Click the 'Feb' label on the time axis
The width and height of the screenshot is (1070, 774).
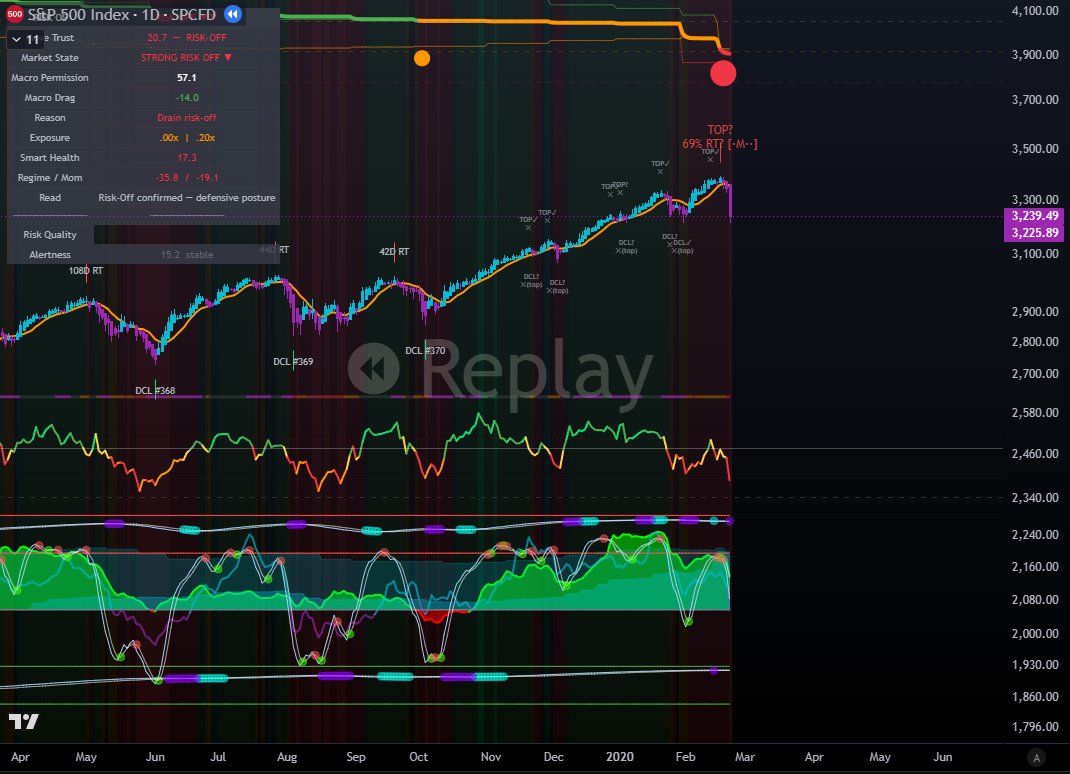click(685, 756)
